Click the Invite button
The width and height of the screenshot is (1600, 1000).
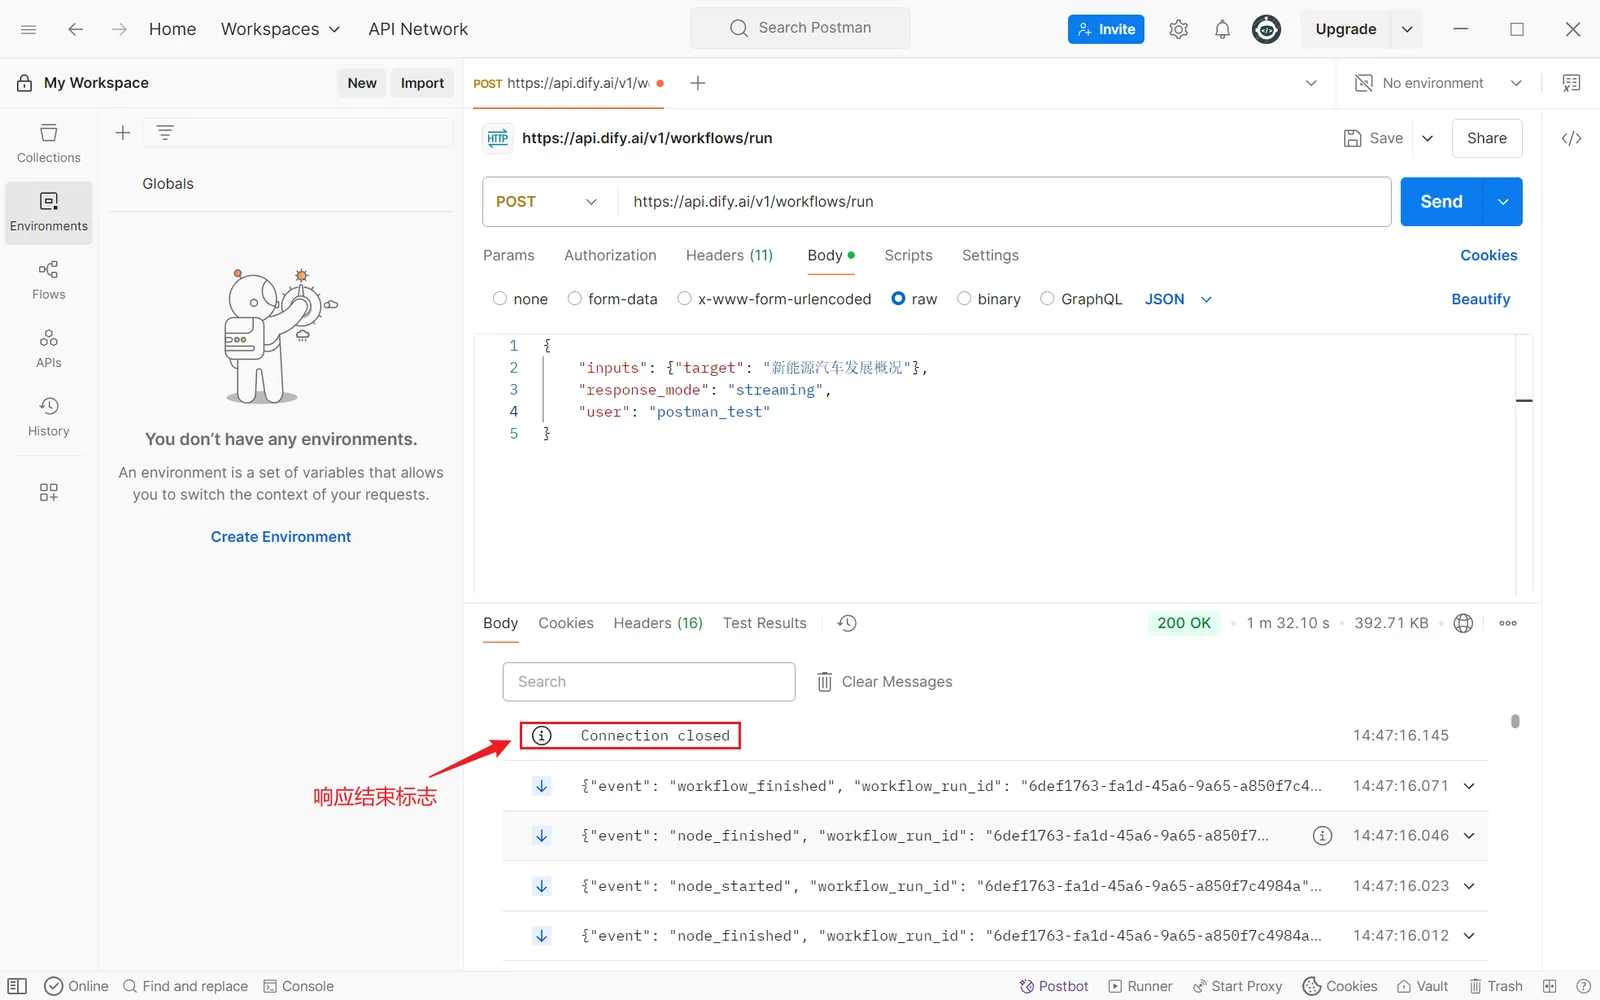click(1106, 29)
